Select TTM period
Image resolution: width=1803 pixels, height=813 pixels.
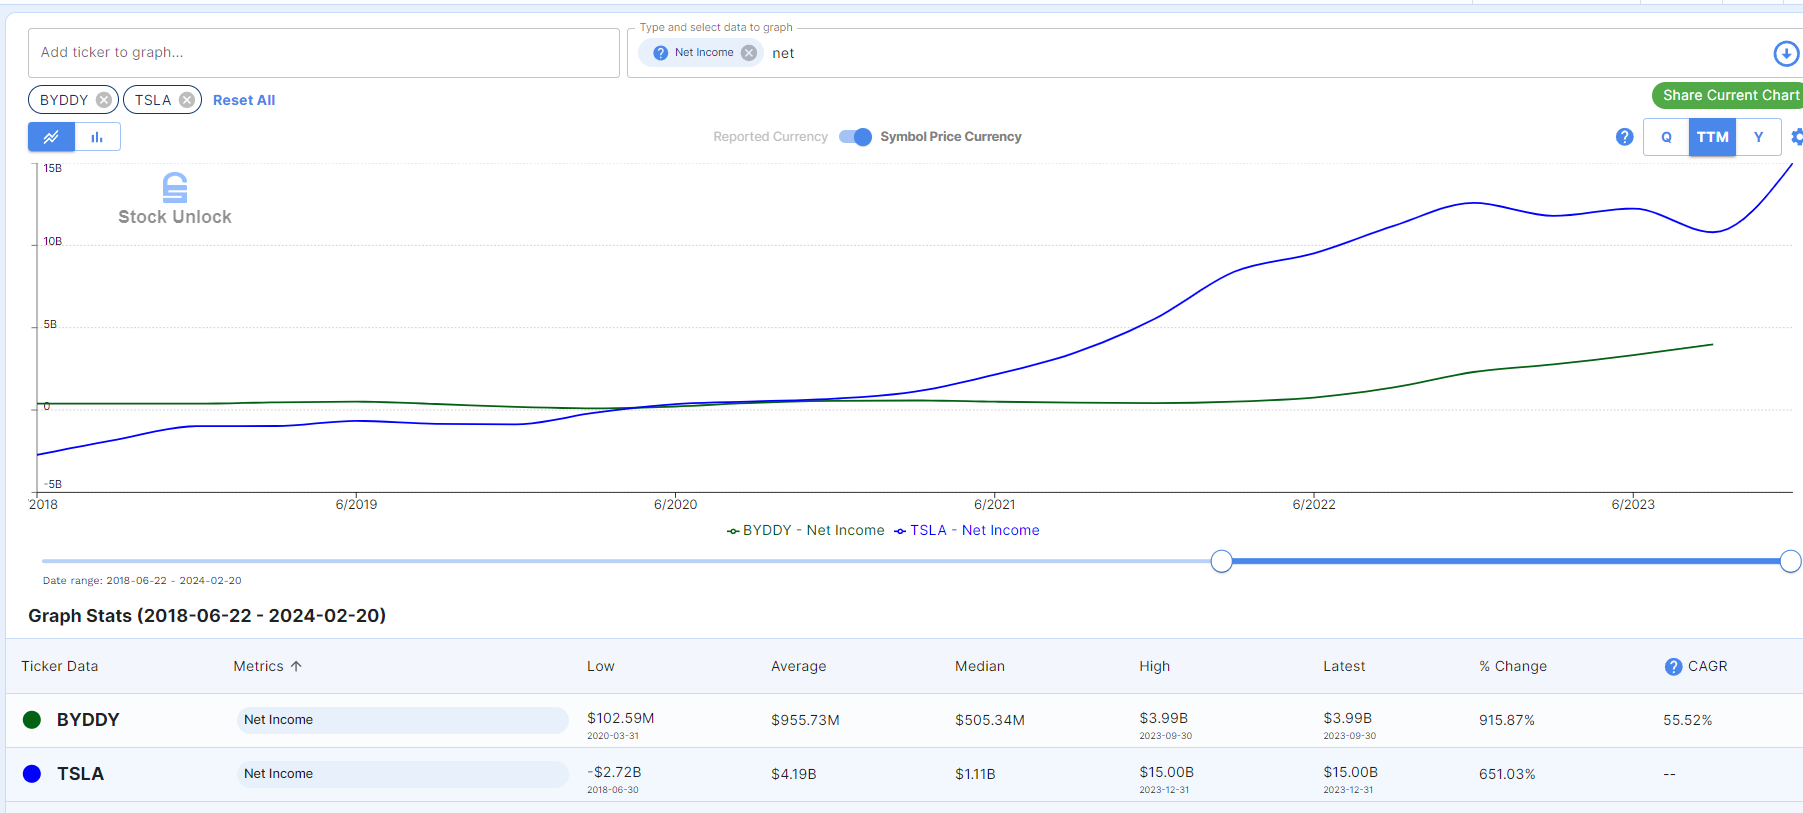[x=1712, y=137]
